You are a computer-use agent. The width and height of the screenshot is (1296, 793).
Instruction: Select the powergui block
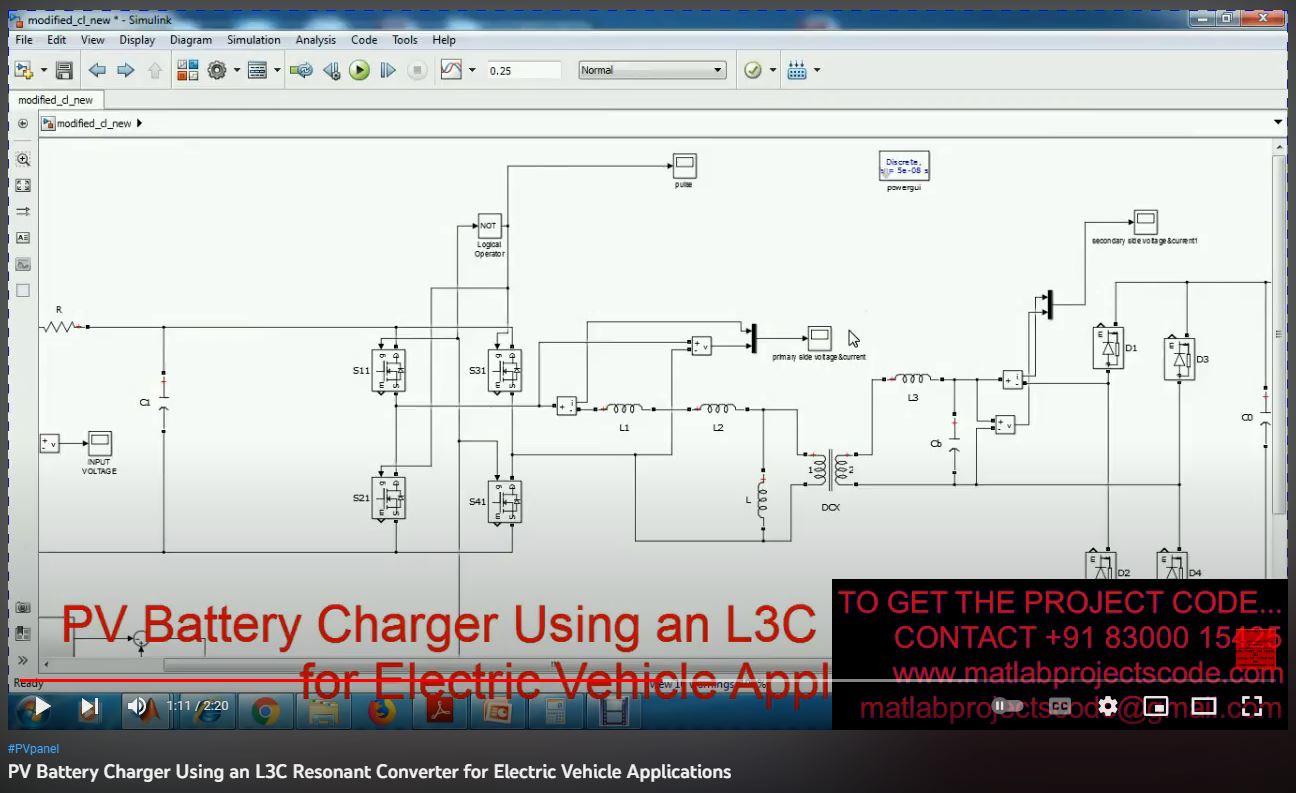tap(904, 166)
